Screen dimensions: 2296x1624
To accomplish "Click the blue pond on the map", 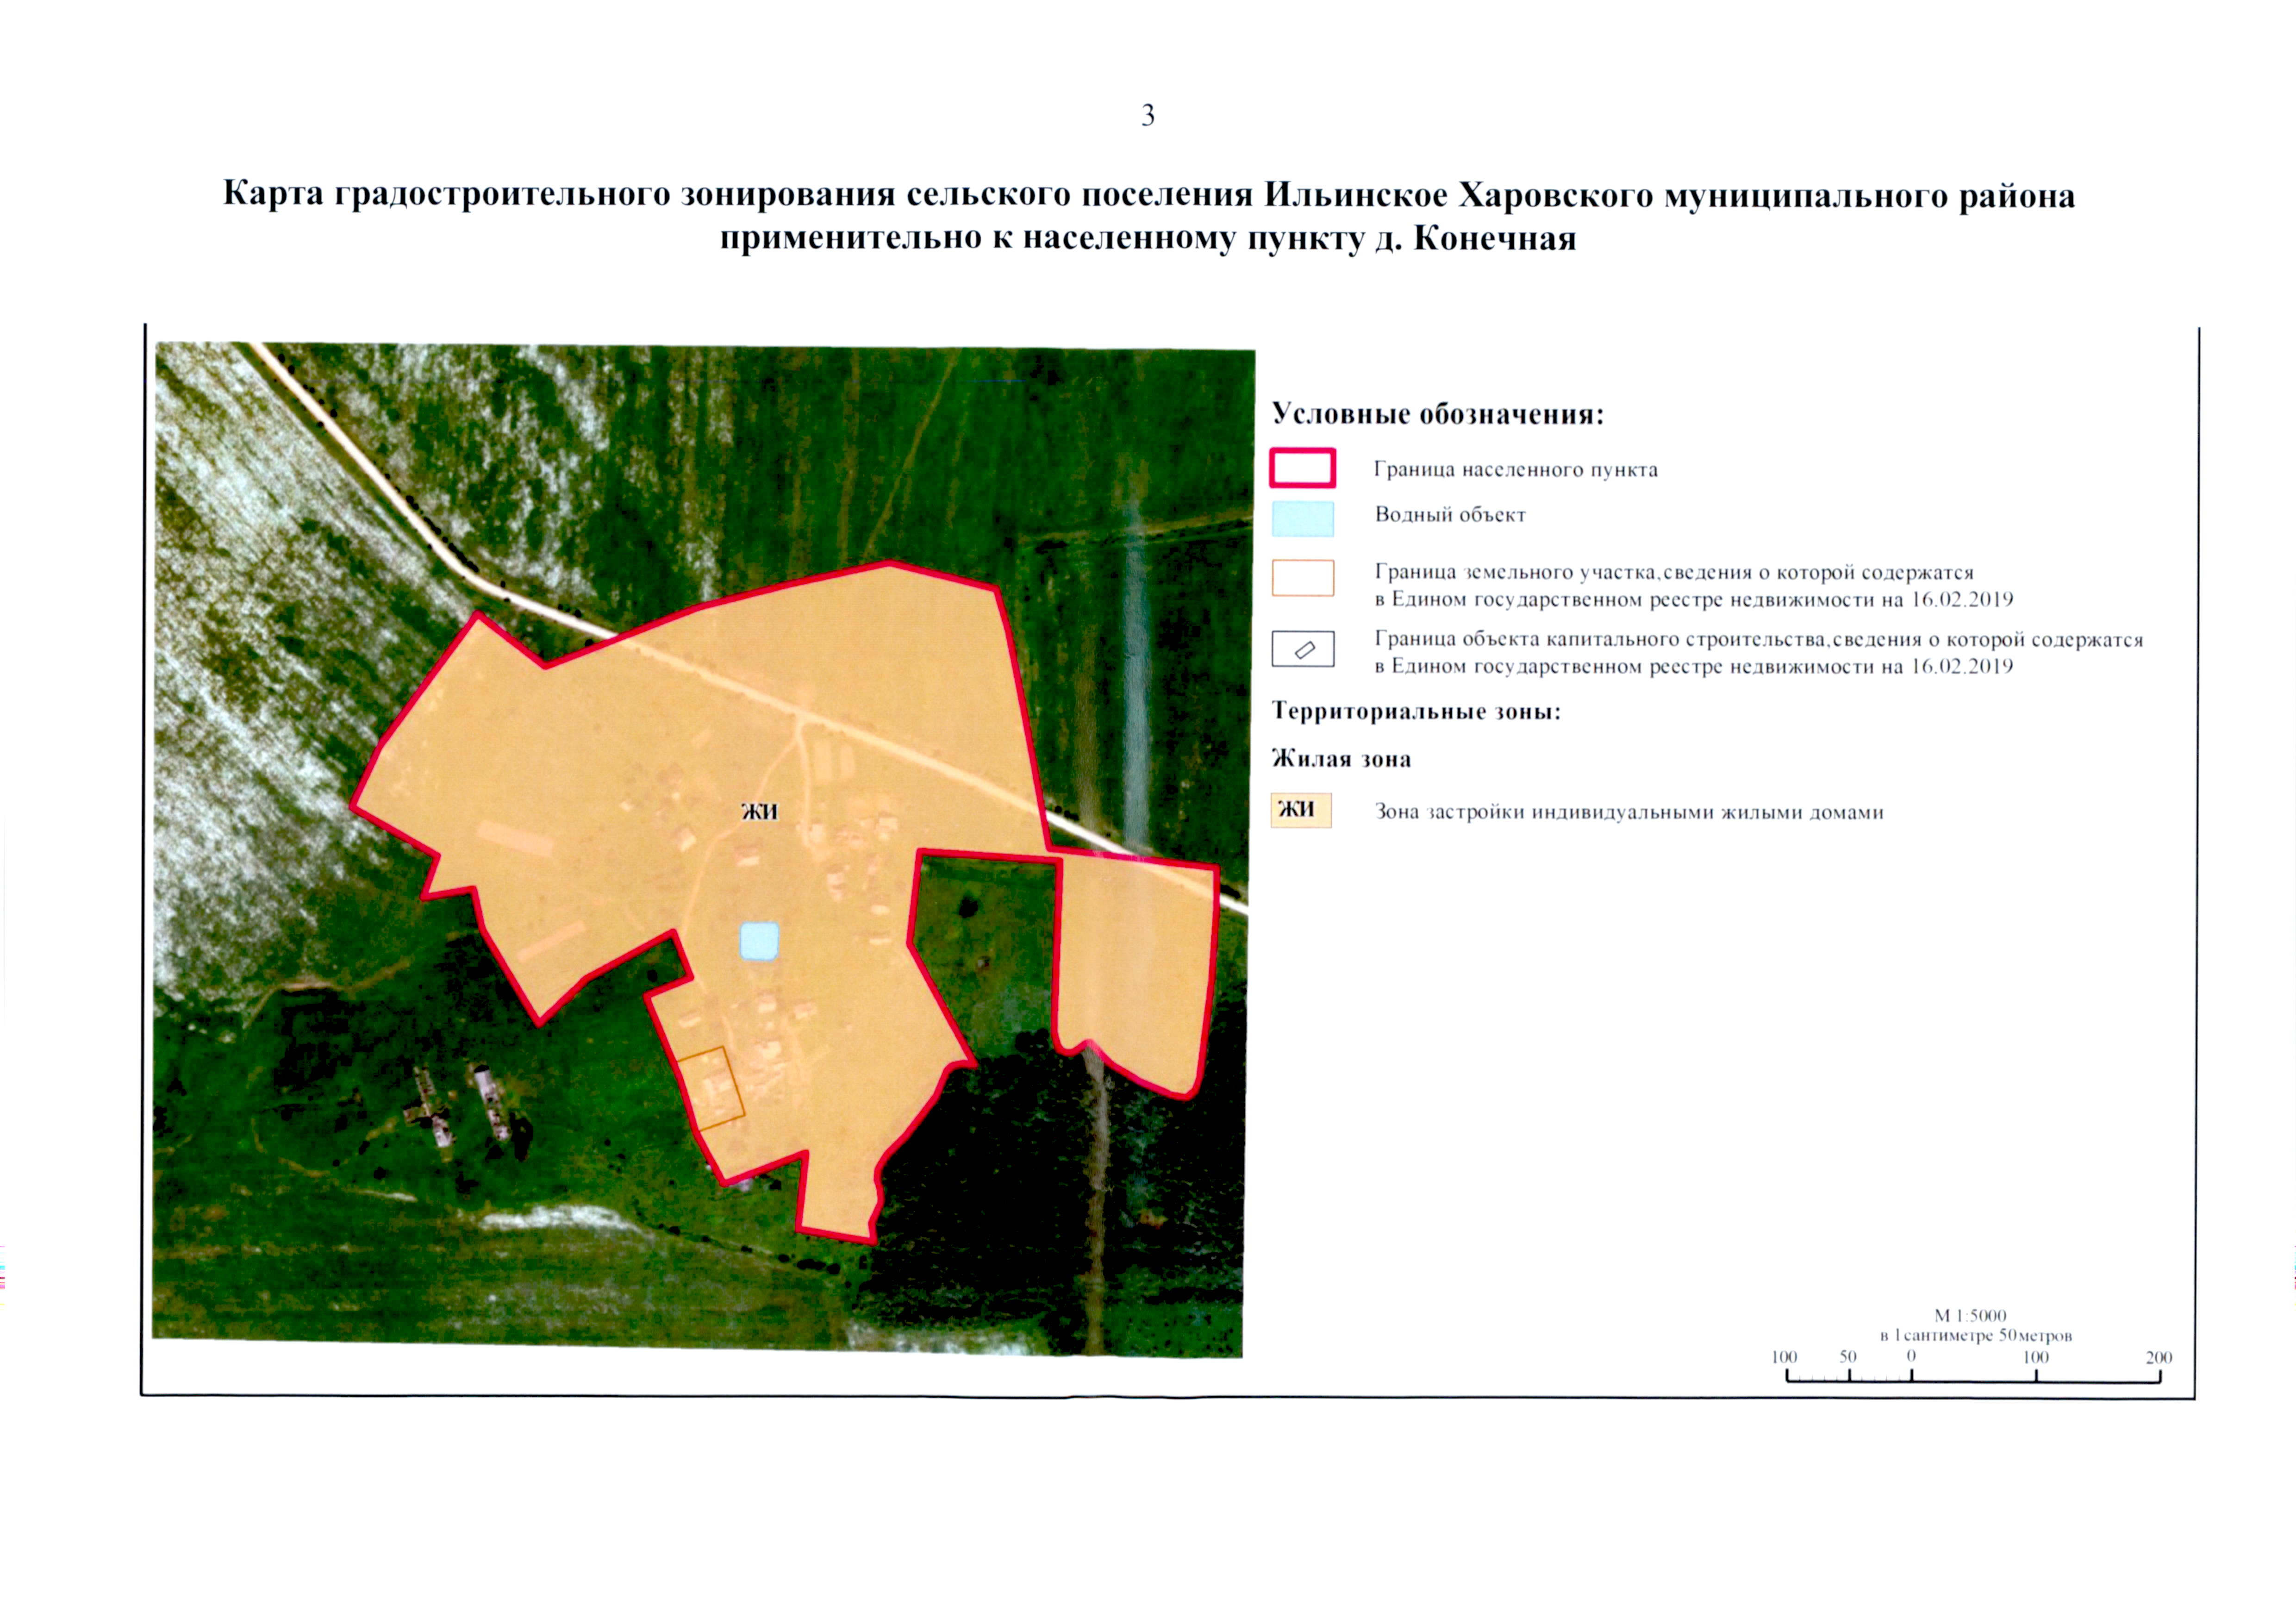I will [759, 941].
